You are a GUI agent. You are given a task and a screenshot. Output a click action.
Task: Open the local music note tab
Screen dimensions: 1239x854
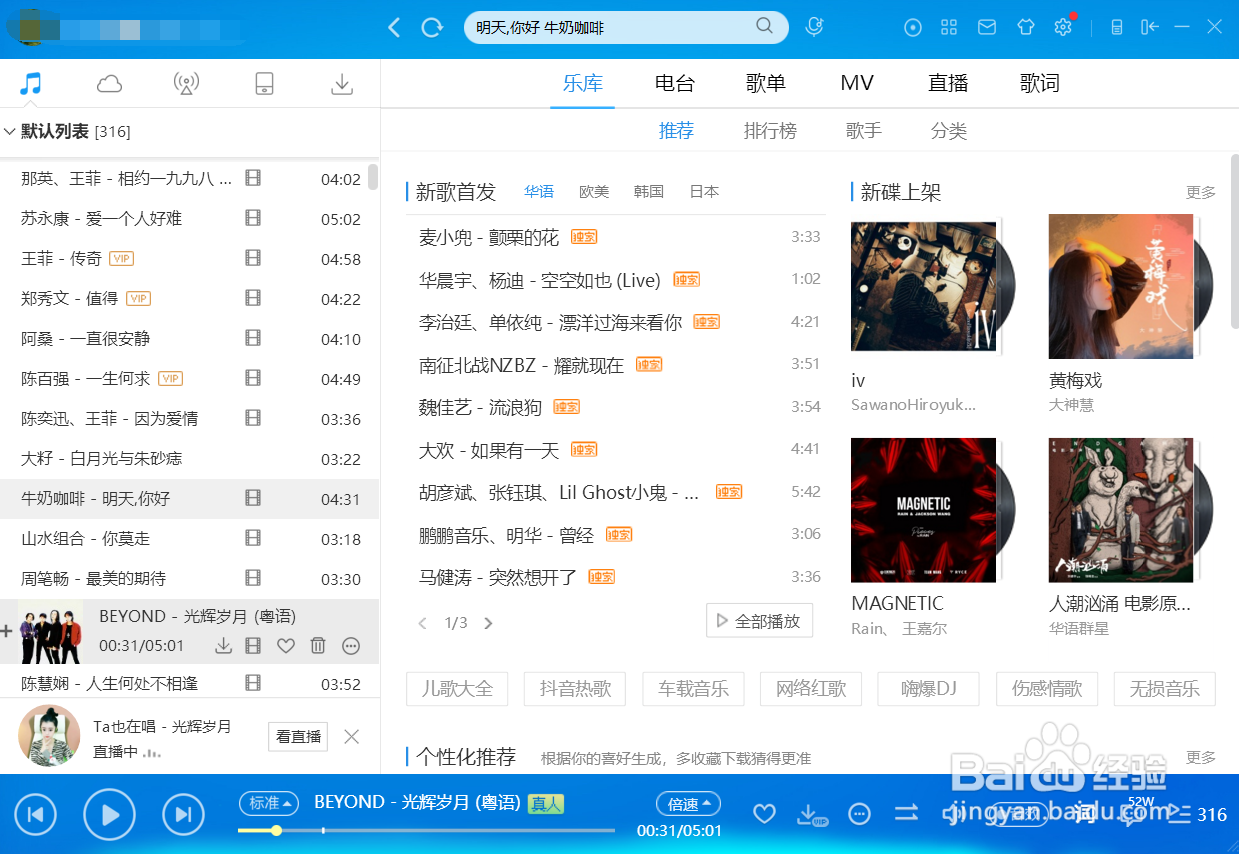tap(31, 84)
